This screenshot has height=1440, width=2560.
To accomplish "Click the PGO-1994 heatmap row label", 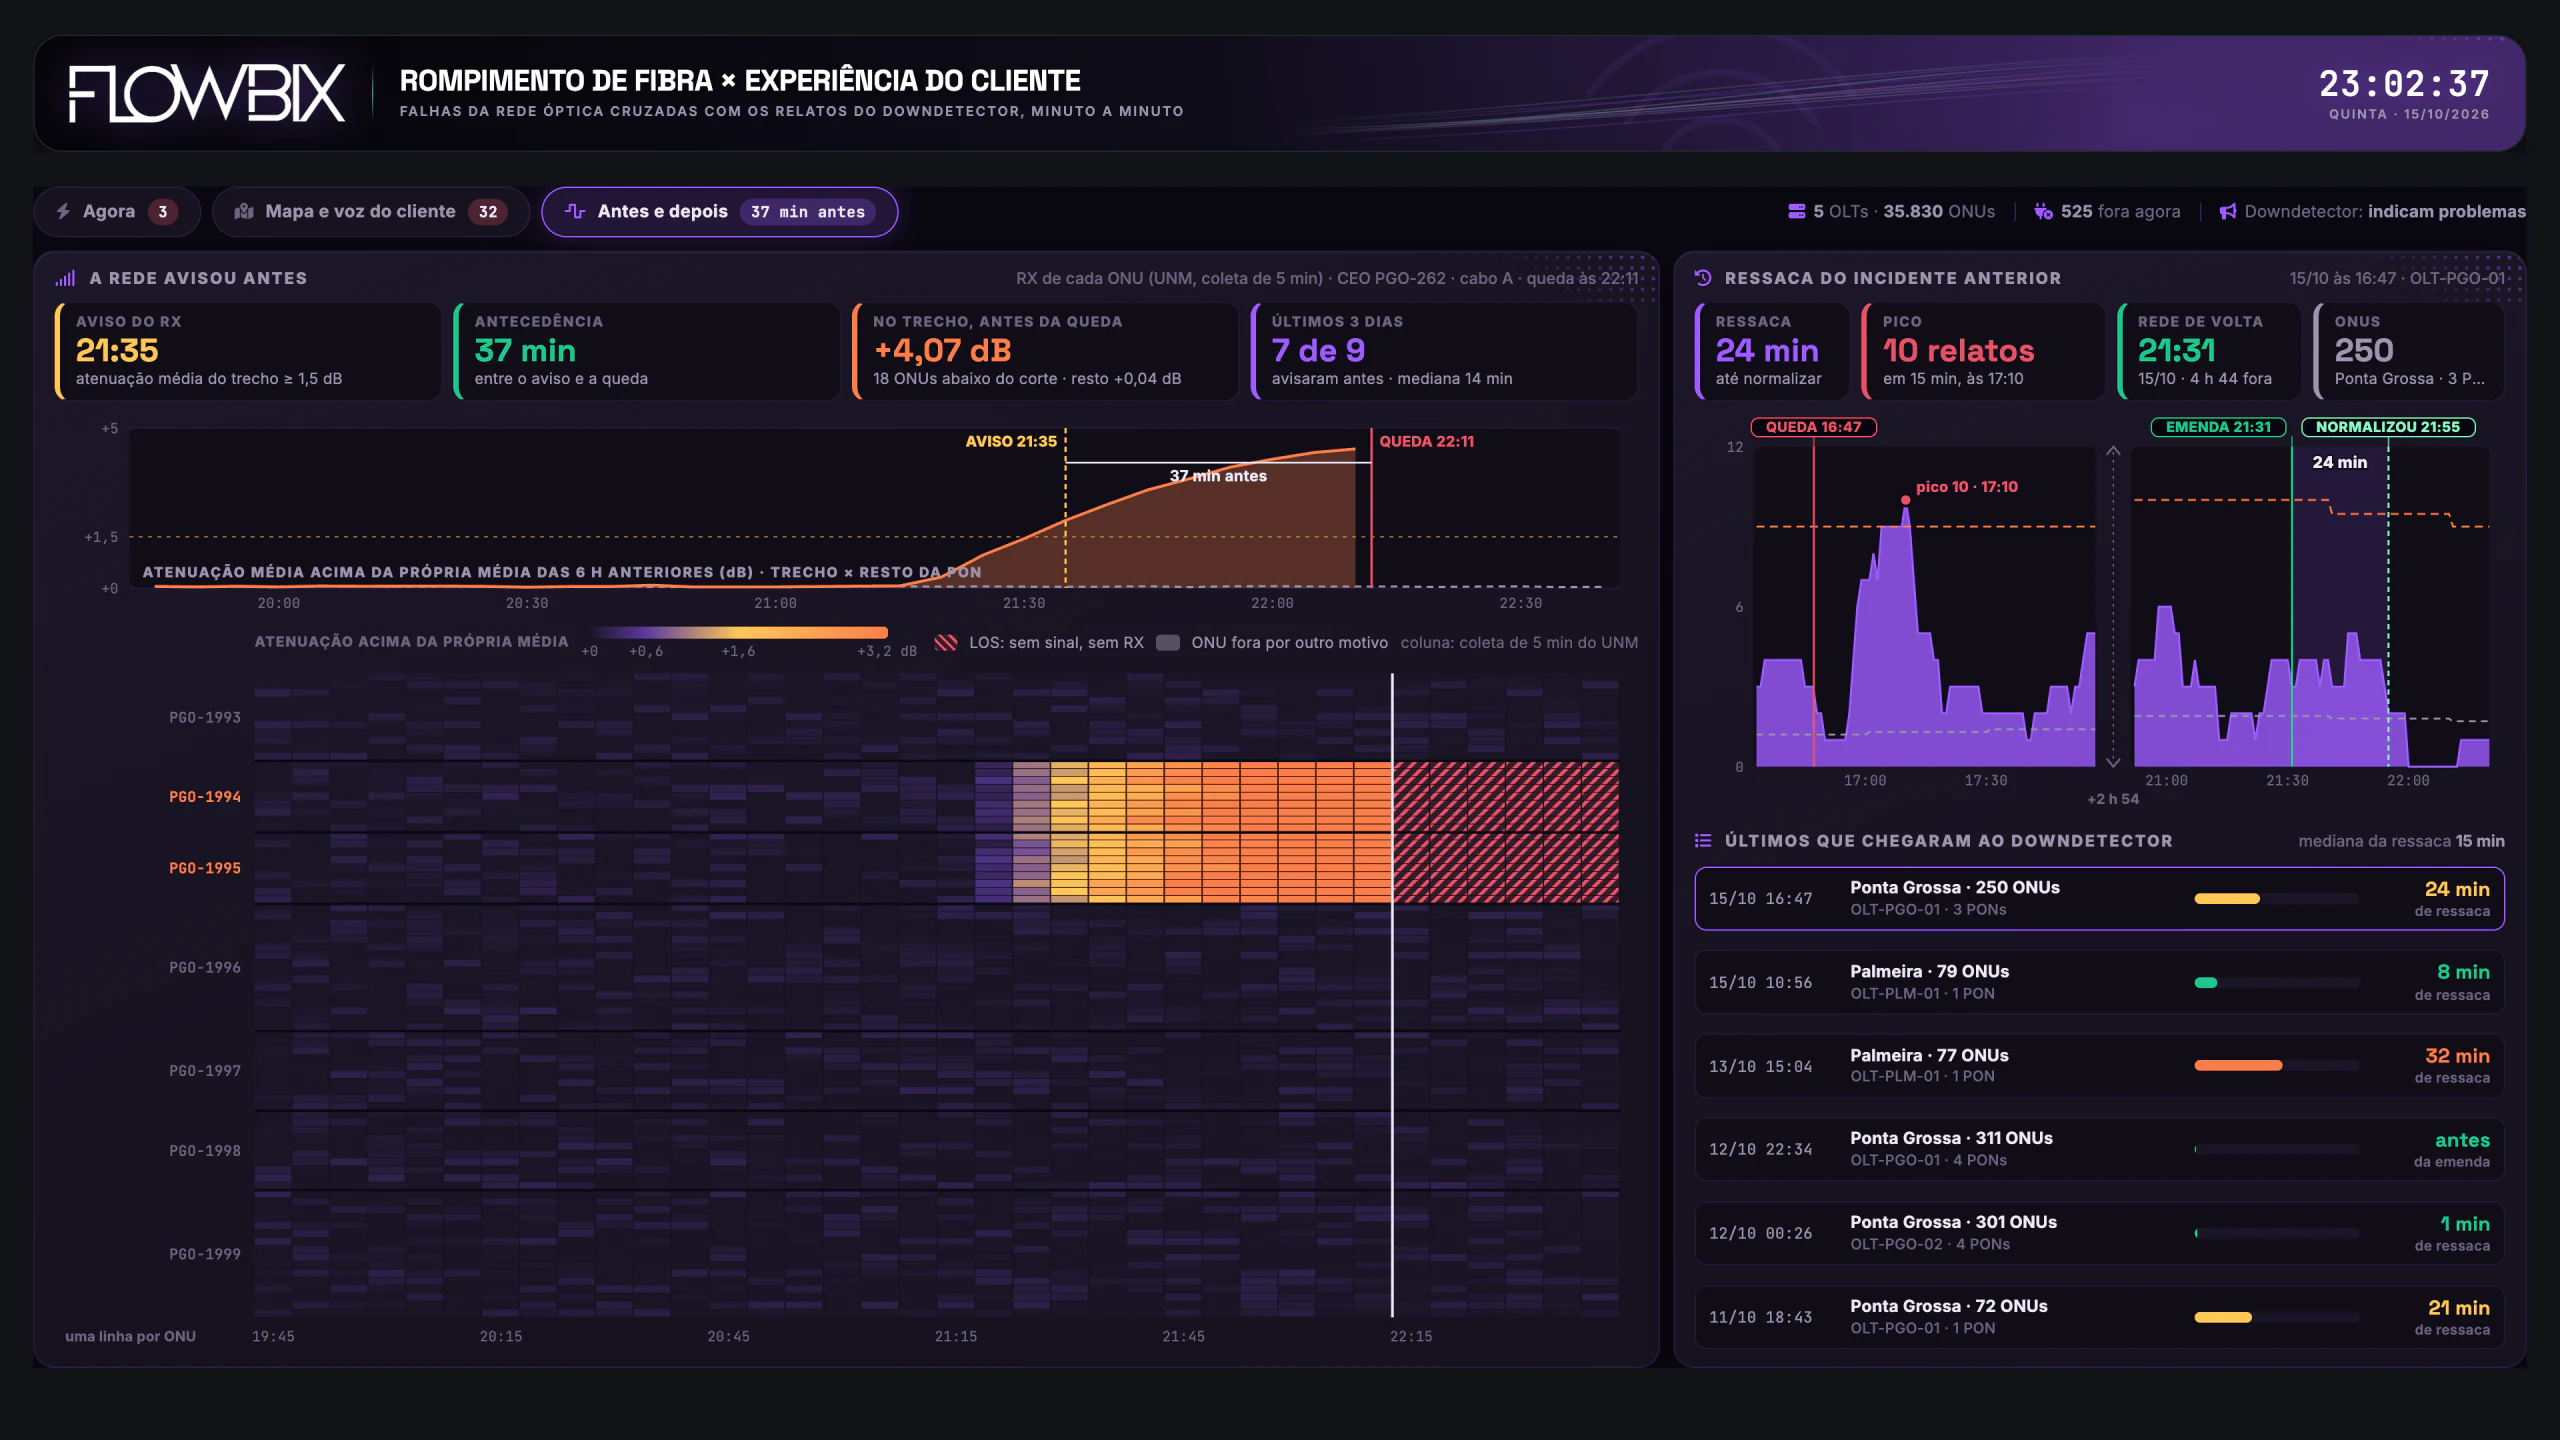I will coord(205,797).
